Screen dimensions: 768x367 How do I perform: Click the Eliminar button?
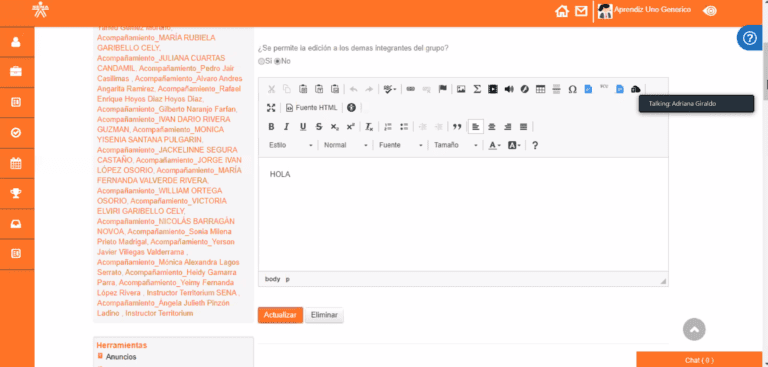click(324, 315)
